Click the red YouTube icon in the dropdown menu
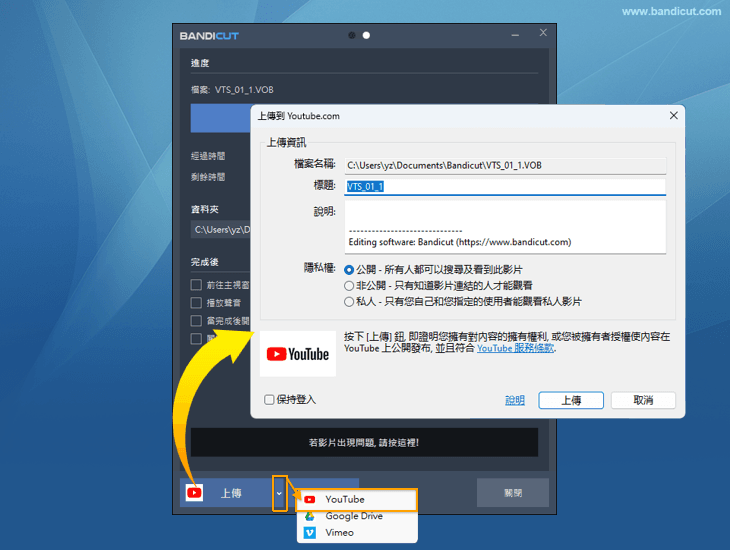The height and width of the screenshot is (550, 730). pos(310,500)
